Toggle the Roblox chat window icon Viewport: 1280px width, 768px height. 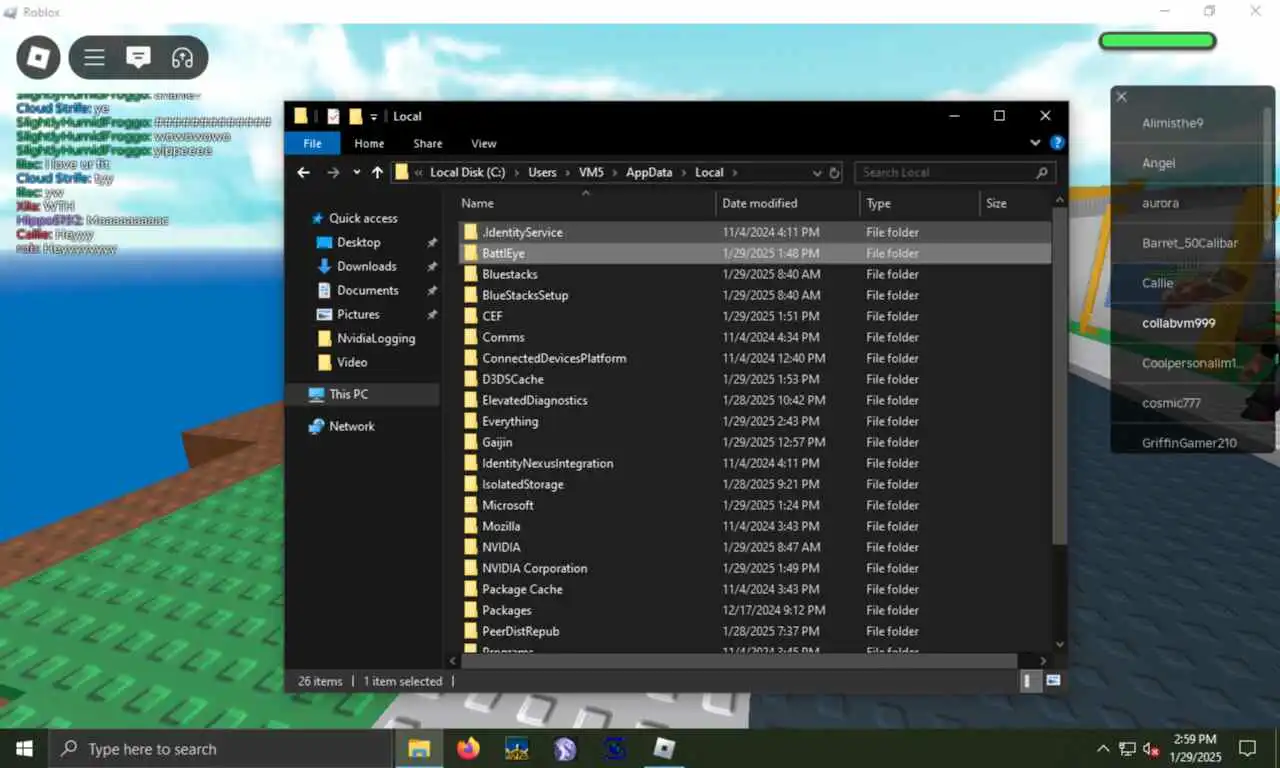pyautogui.click(x=138, y=58)
